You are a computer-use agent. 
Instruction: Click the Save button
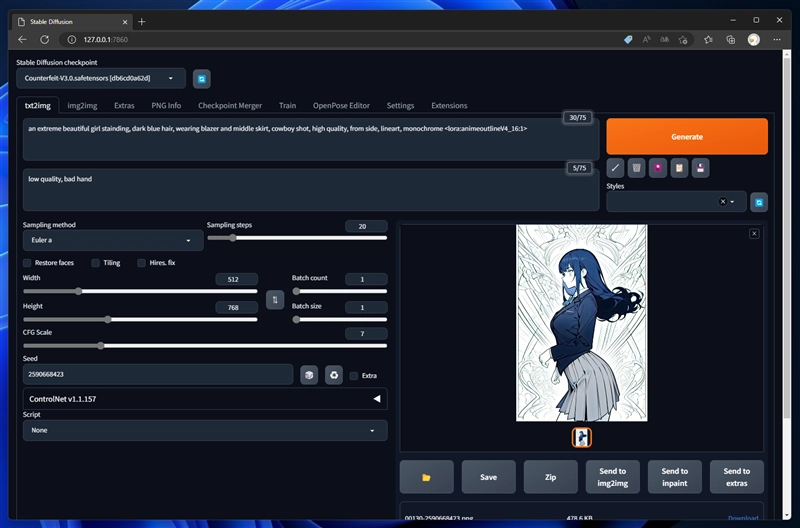click(x=488, y=477)
